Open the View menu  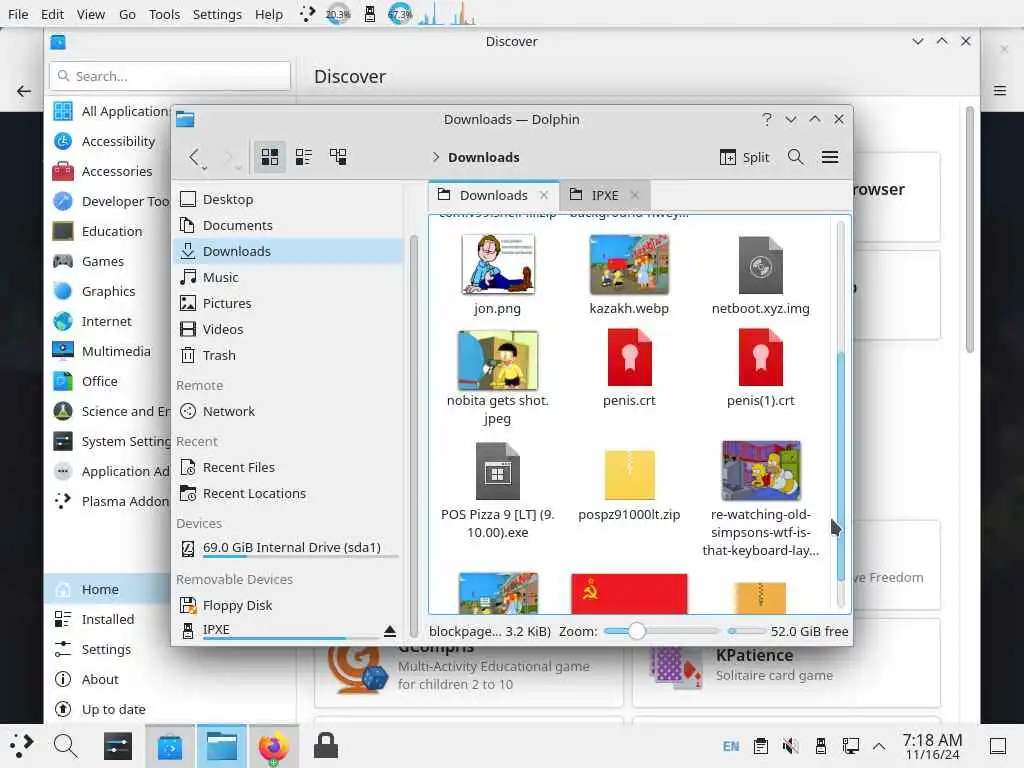coord(90,14)
